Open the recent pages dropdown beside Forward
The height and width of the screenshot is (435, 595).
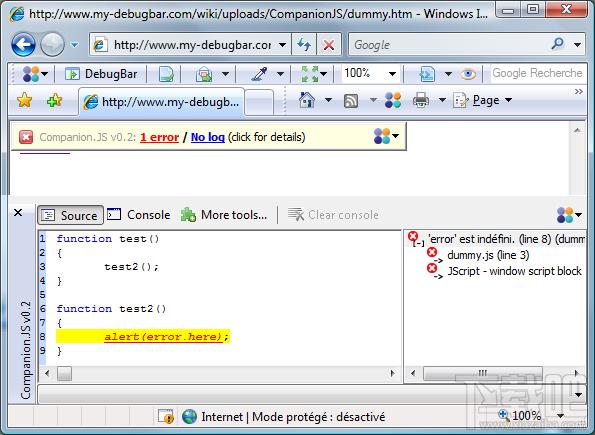[x=74, y=45]
